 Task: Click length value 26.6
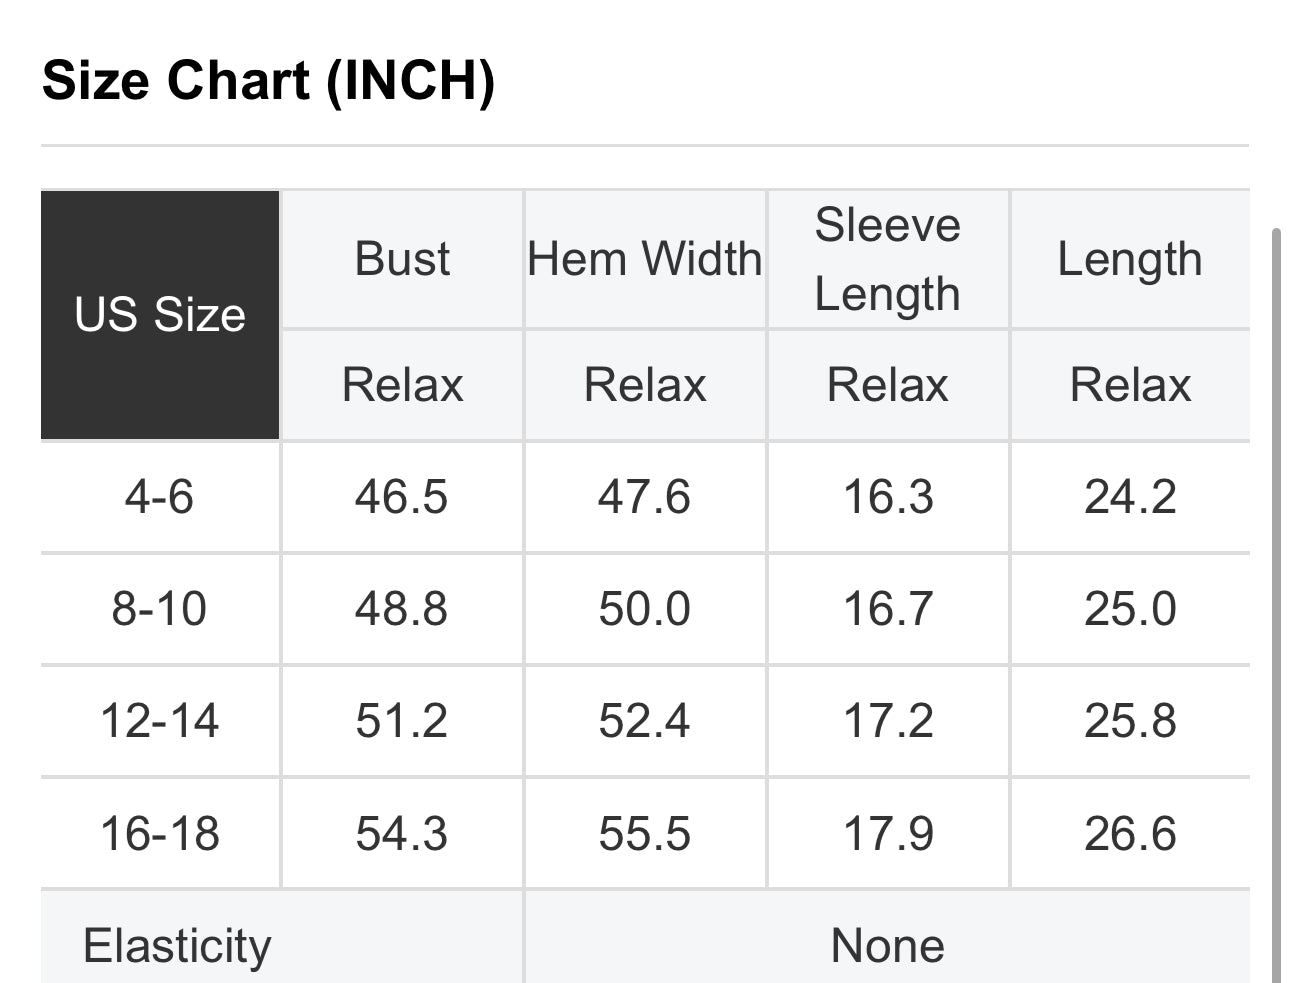click(x=1130, y=833)
